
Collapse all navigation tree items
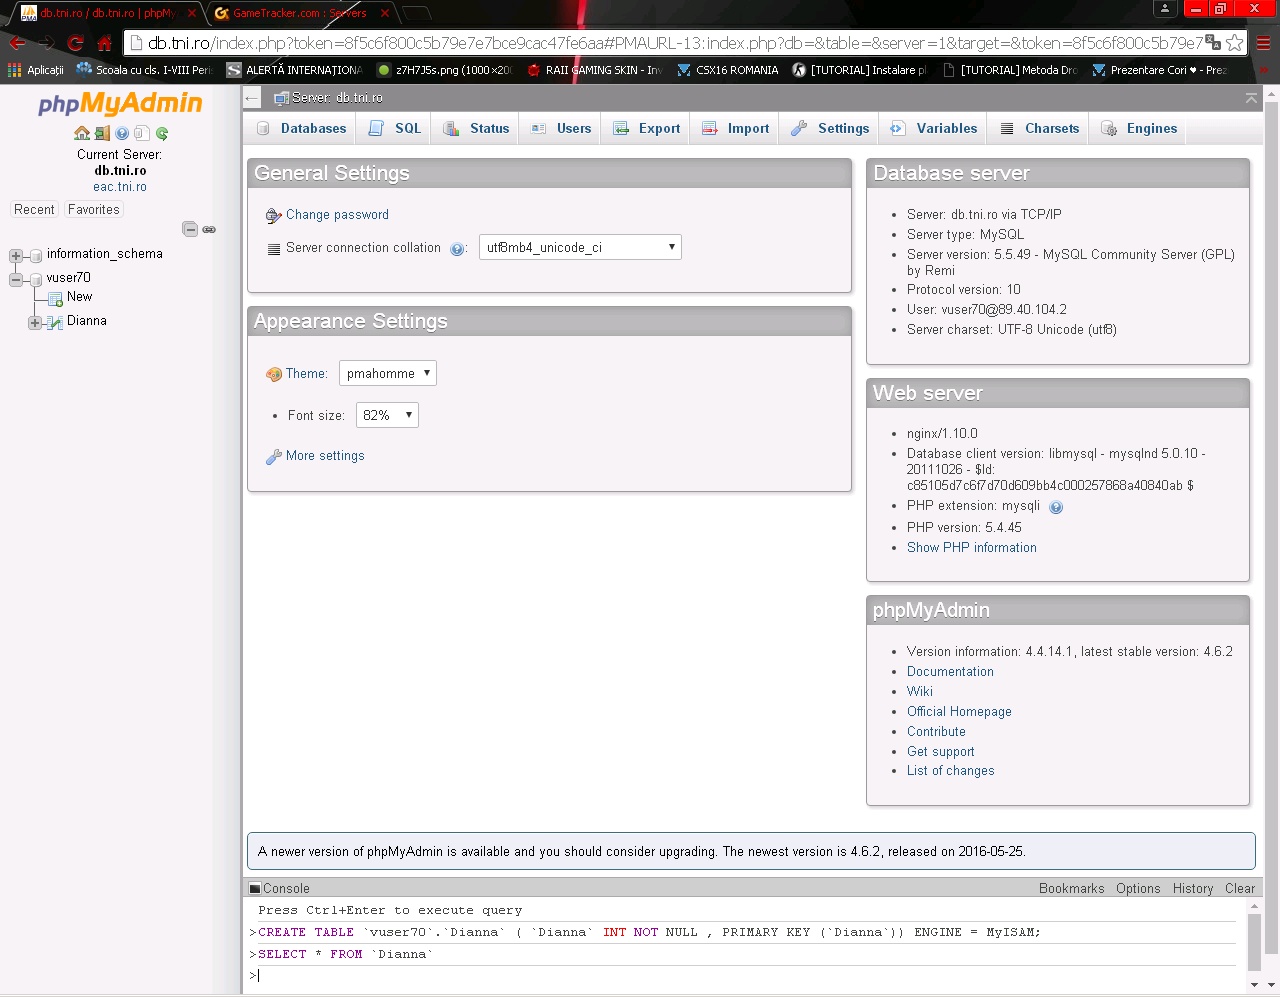(x=190, y=230)
